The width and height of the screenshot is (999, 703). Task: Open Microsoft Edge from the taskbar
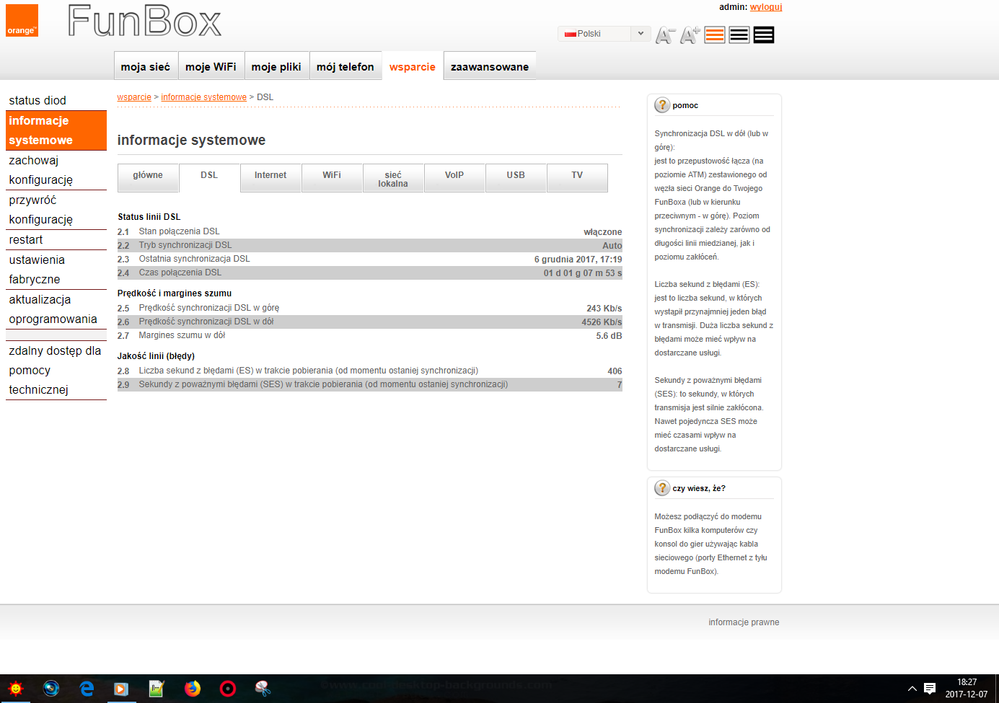click(x=87, y=688)
